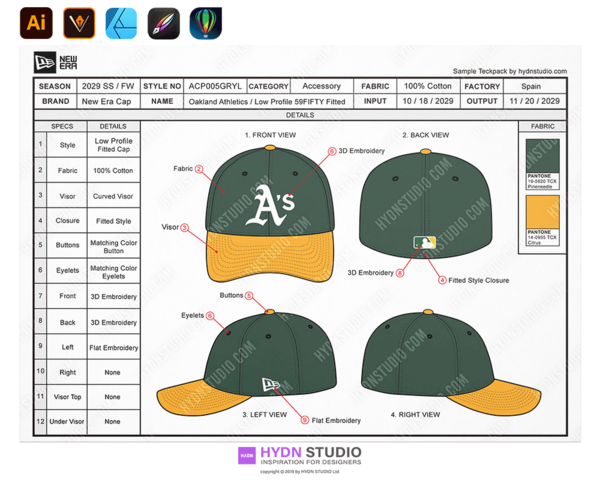Image resolution: width=600 pixels, height=480 pixels.
Task: Click the right view cap illustration
Action: click(451, 362)
